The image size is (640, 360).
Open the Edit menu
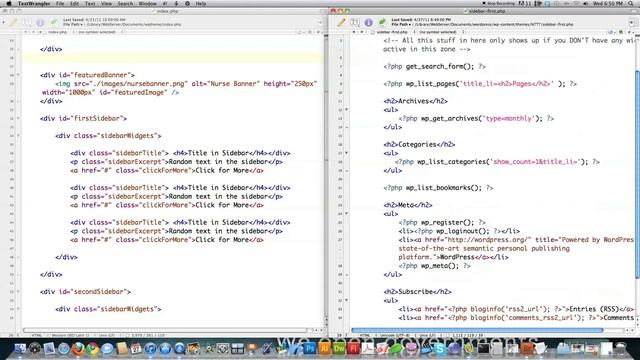pos(74,3)
